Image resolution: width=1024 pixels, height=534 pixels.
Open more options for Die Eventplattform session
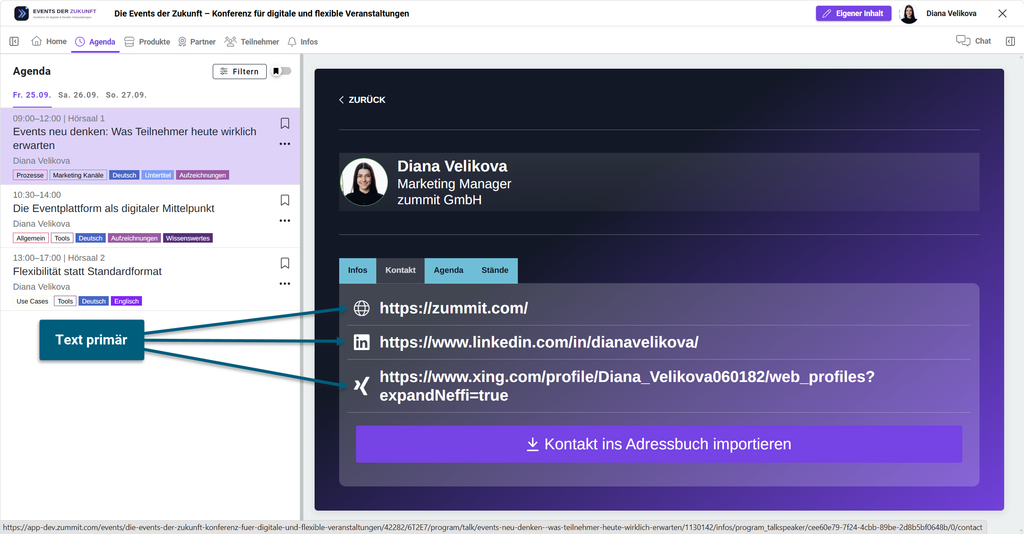click(285, 221)
